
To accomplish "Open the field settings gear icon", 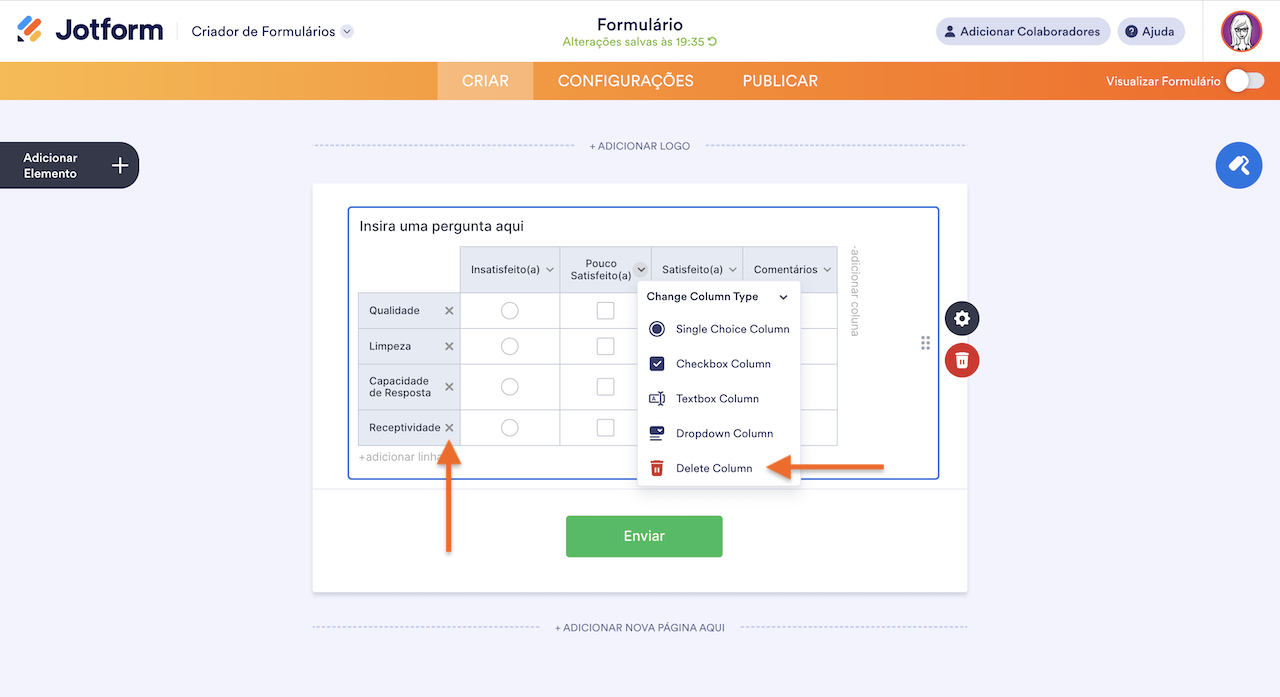I will 962,319.
